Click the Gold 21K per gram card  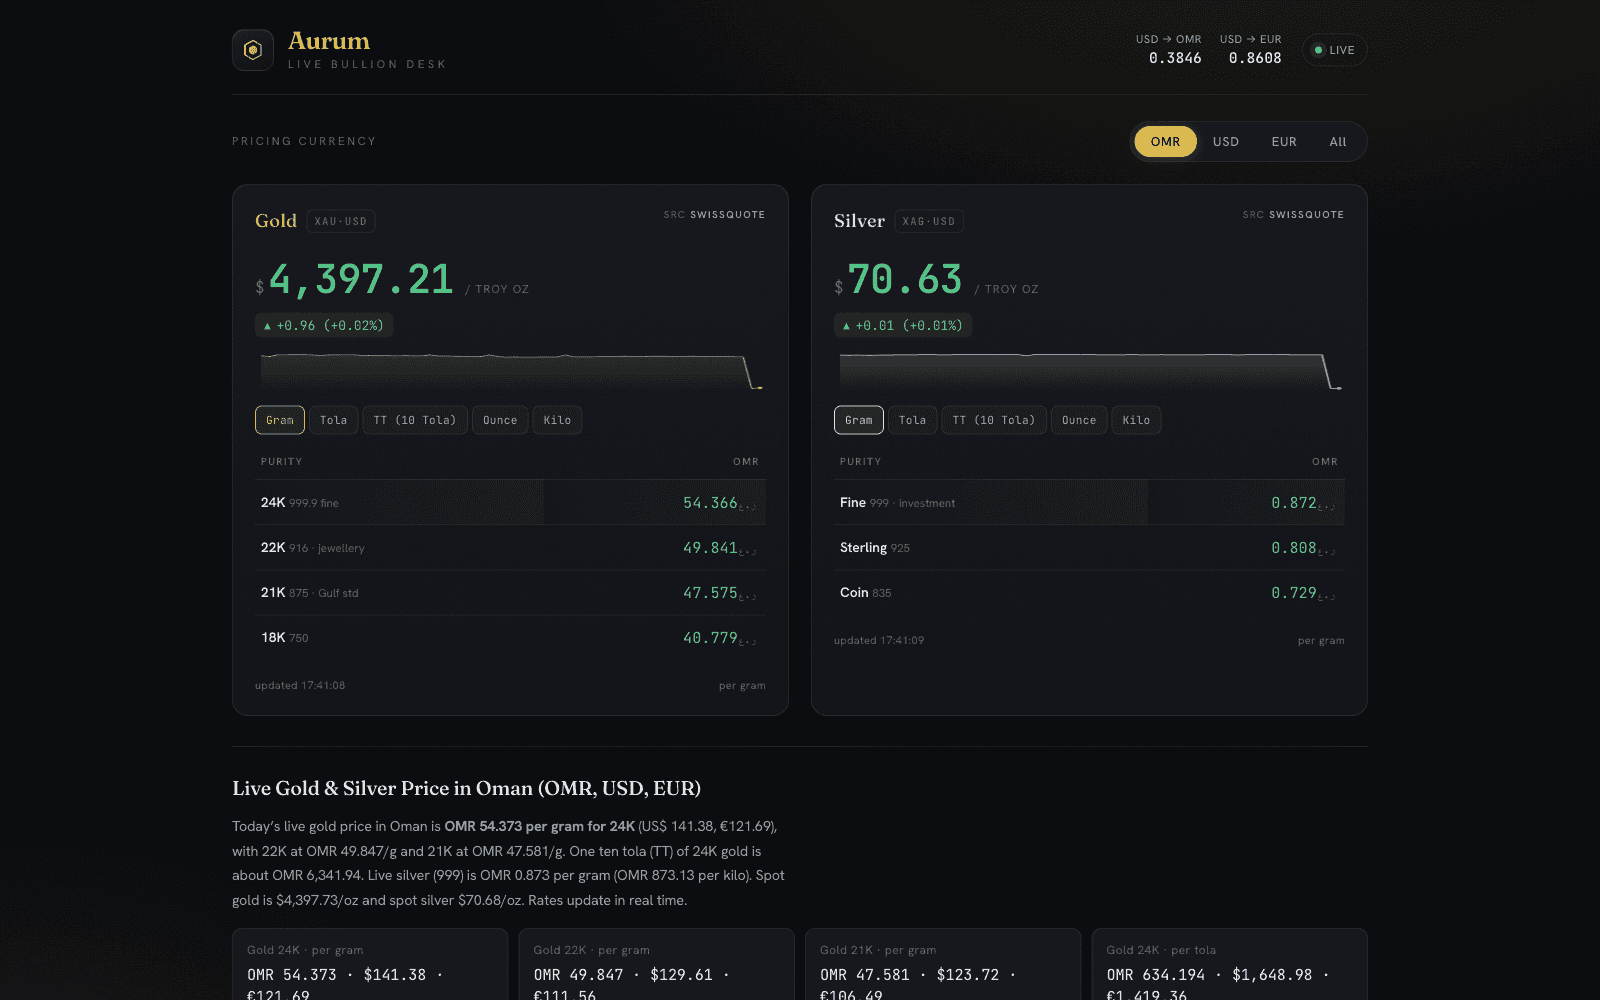943,965
